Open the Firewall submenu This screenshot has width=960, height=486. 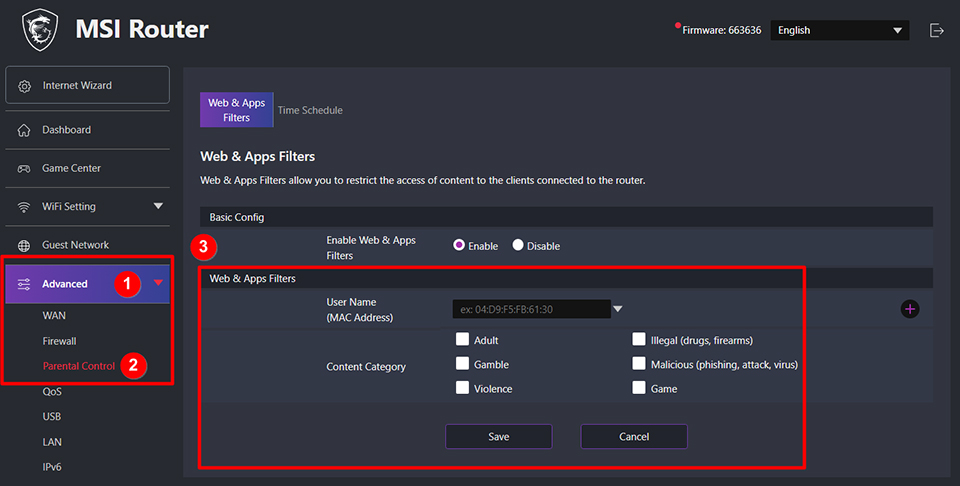point(59,341)
